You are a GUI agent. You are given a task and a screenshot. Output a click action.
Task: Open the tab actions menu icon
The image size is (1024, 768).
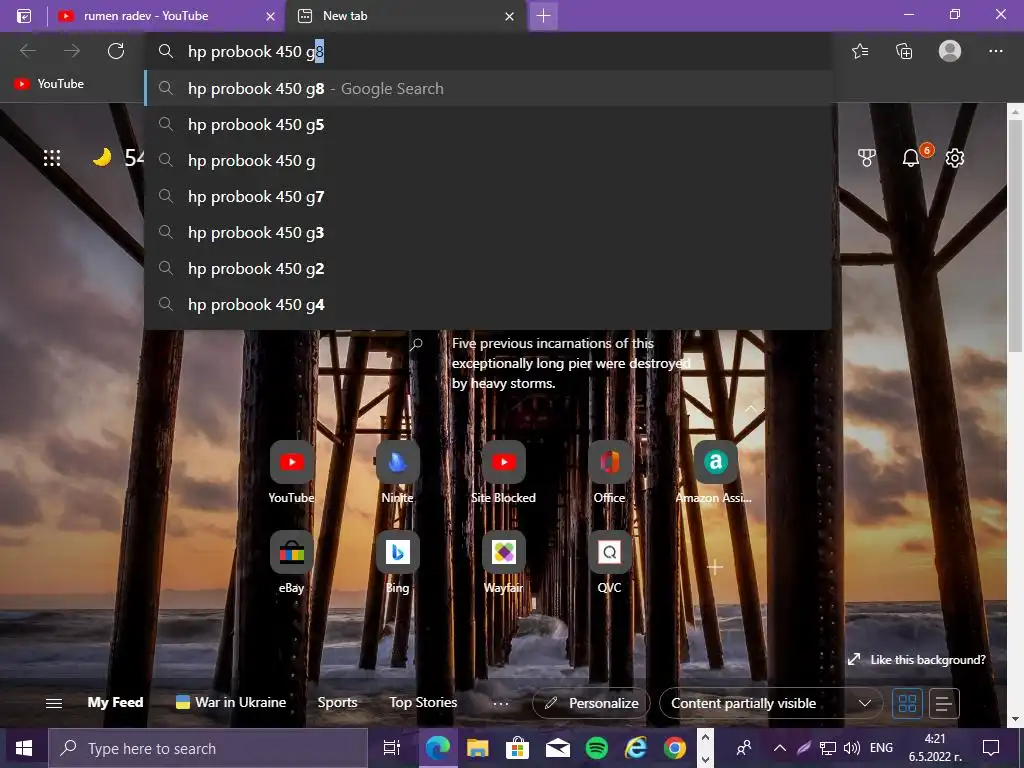click(x=24, y=16)
